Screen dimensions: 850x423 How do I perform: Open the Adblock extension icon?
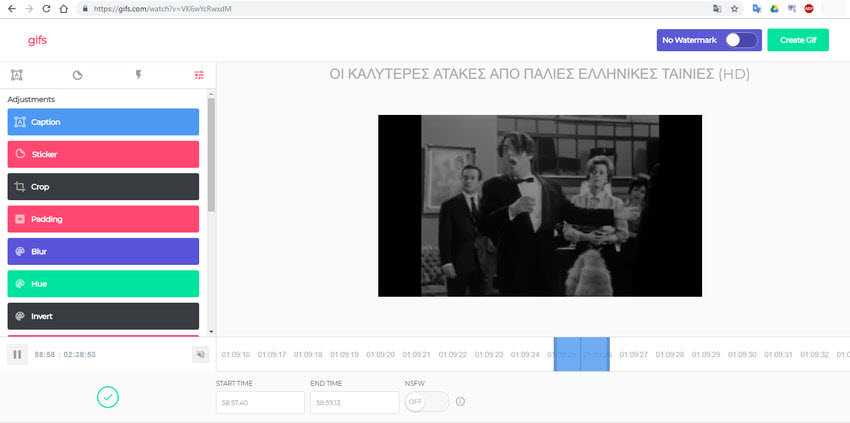pyautogui.click(x=809, y=9)
